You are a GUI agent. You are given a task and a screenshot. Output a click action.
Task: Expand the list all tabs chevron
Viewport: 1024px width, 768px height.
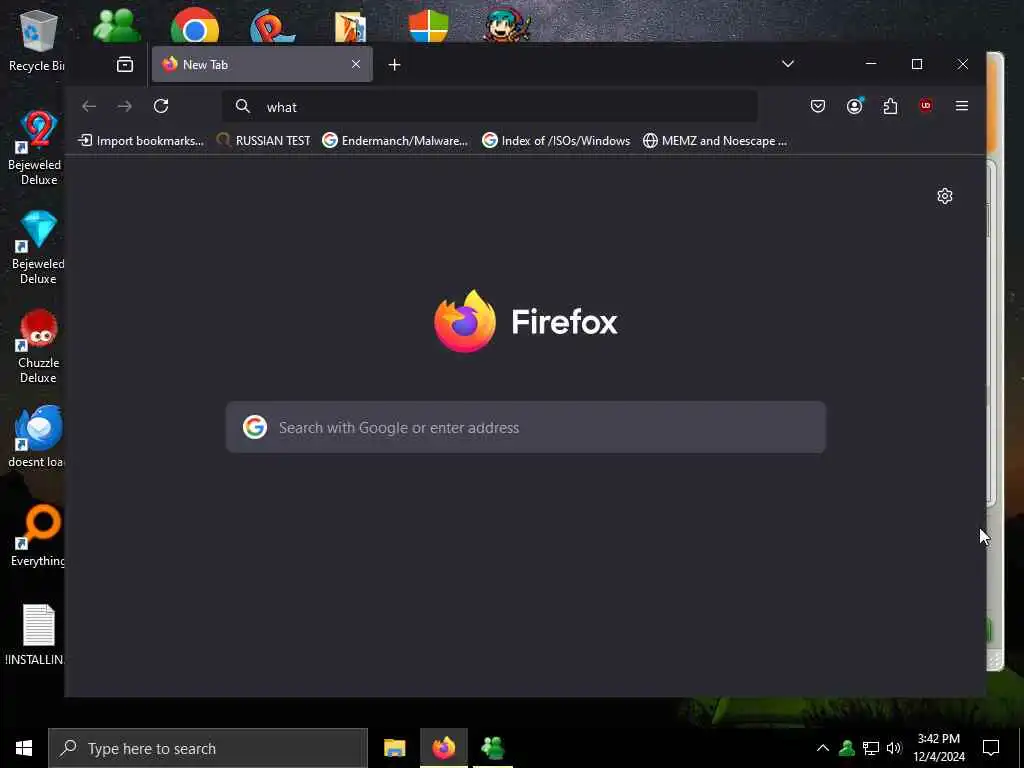(788, 64)
